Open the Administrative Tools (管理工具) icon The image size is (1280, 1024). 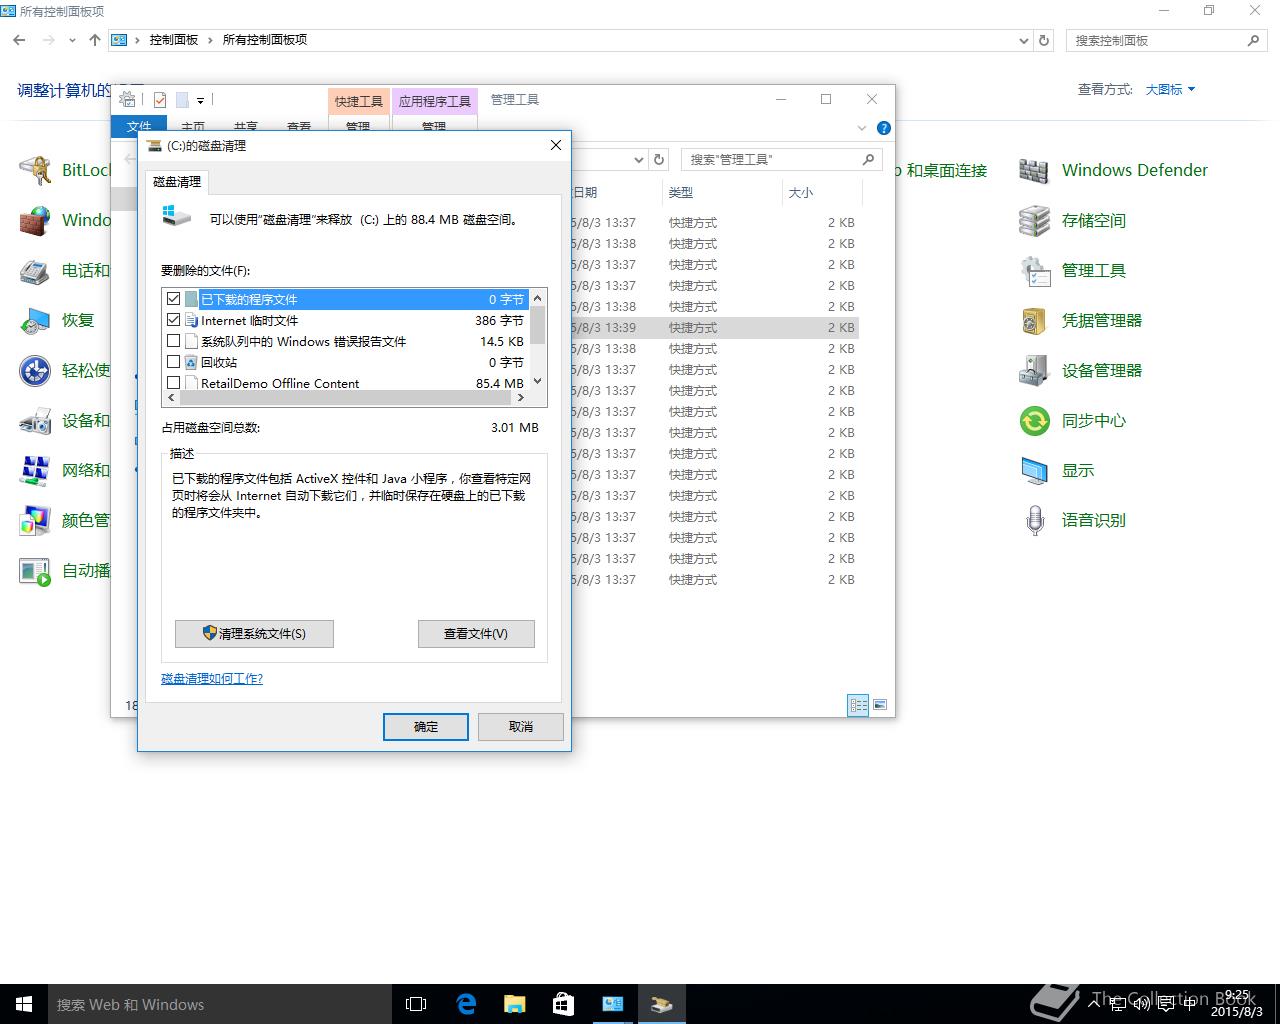(x=1034, y=270)
